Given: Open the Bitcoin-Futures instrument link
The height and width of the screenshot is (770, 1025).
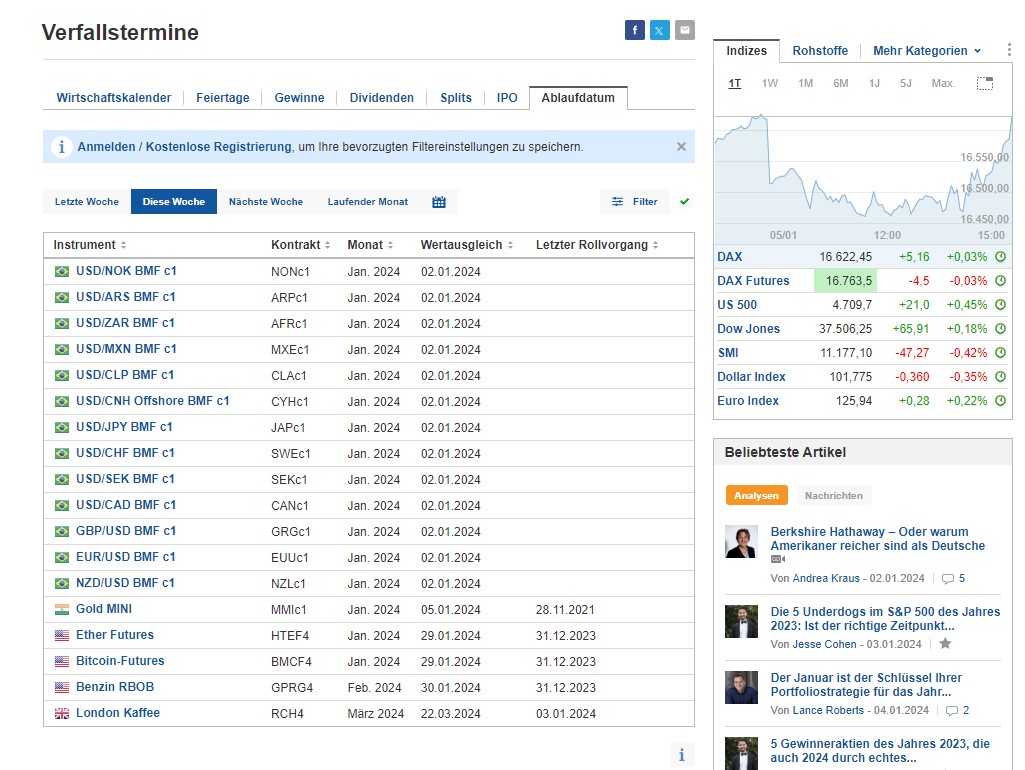Looking at the screenshot, I should (x=120, y=661).
